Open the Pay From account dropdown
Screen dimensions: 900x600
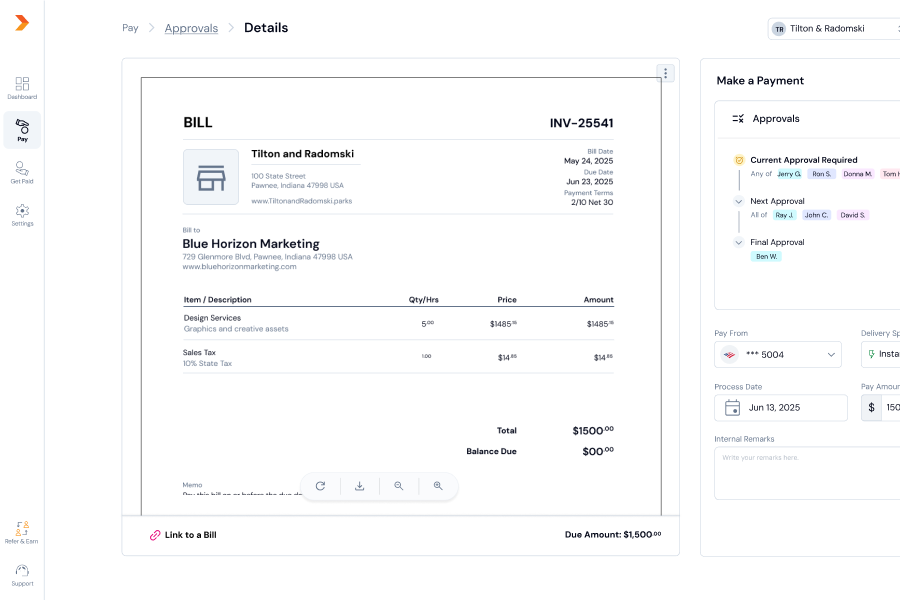[x=778, y=354]
